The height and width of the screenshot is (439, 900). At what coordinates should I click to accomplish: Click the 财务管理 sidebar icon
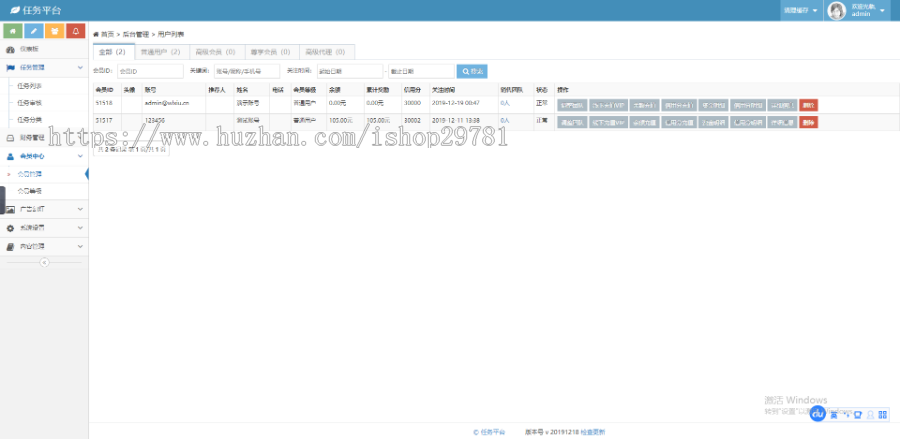10,138
